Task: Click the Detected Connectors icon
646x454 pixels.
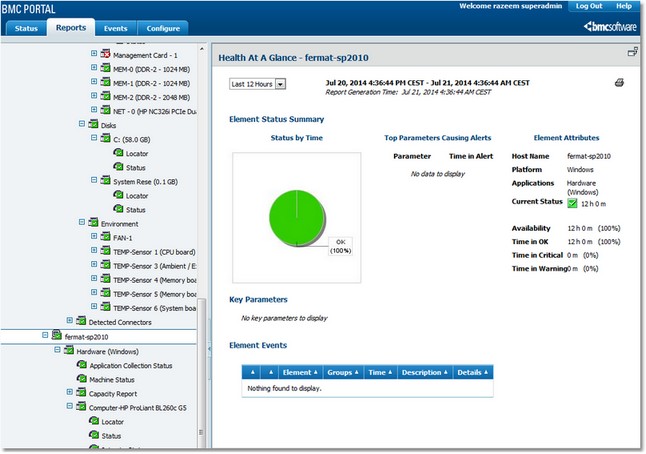Action: click(x=81, y=321)
